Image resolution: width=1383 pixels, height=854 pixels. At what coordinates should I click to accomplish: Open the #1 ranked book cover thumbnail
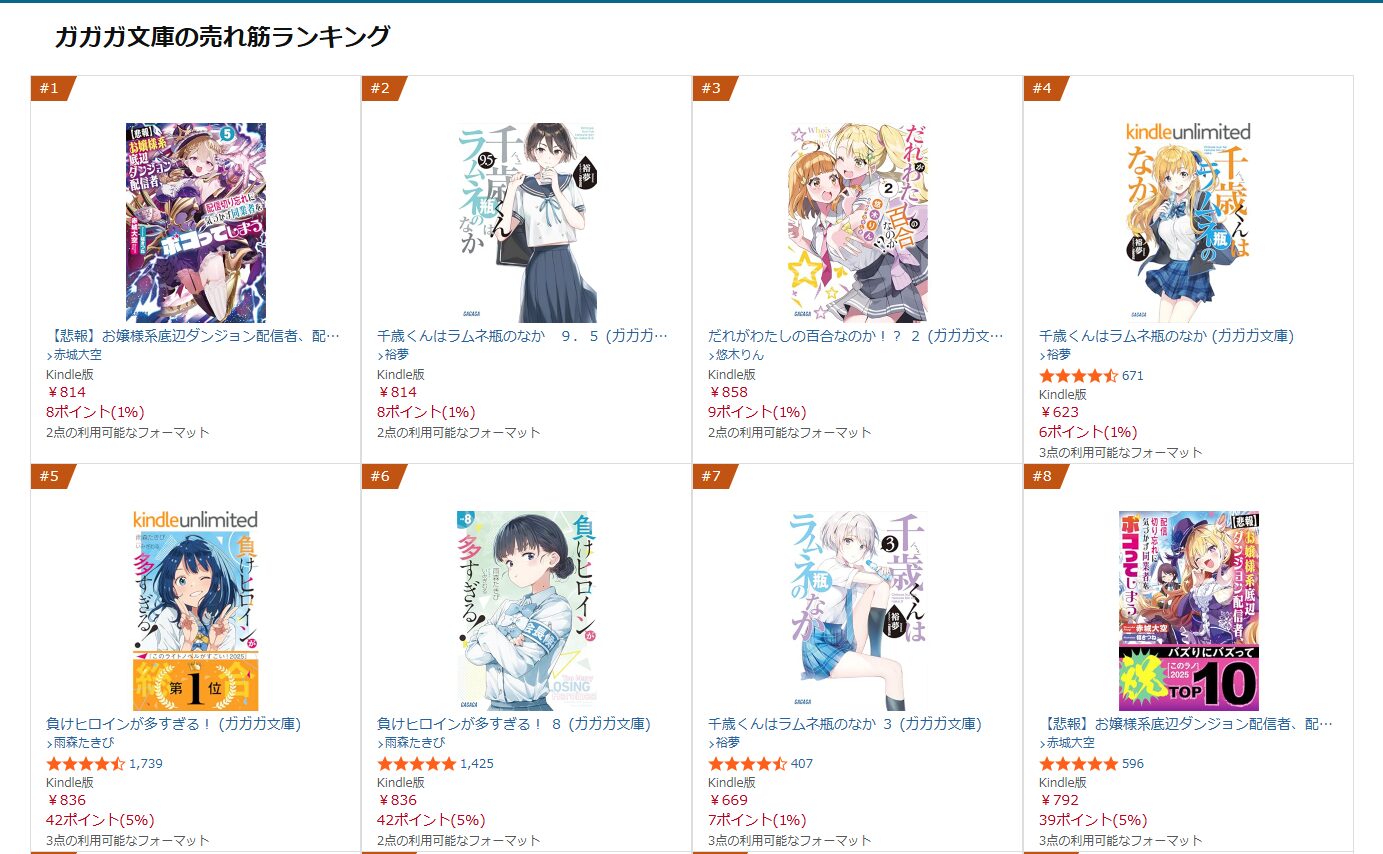click(196, 222)
